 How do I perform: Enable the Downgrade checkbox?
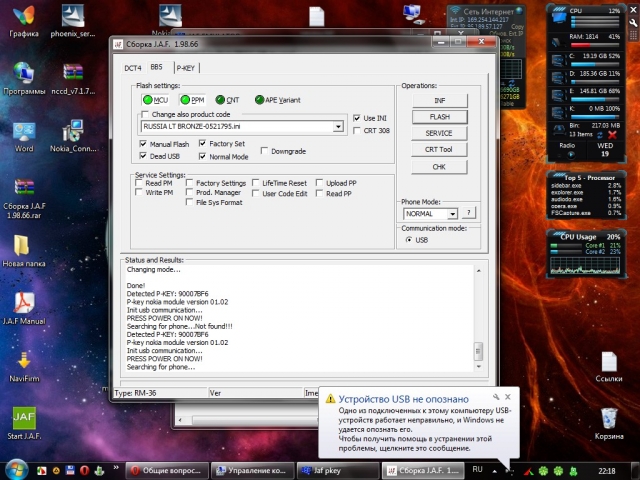click(x=264, y=151)
